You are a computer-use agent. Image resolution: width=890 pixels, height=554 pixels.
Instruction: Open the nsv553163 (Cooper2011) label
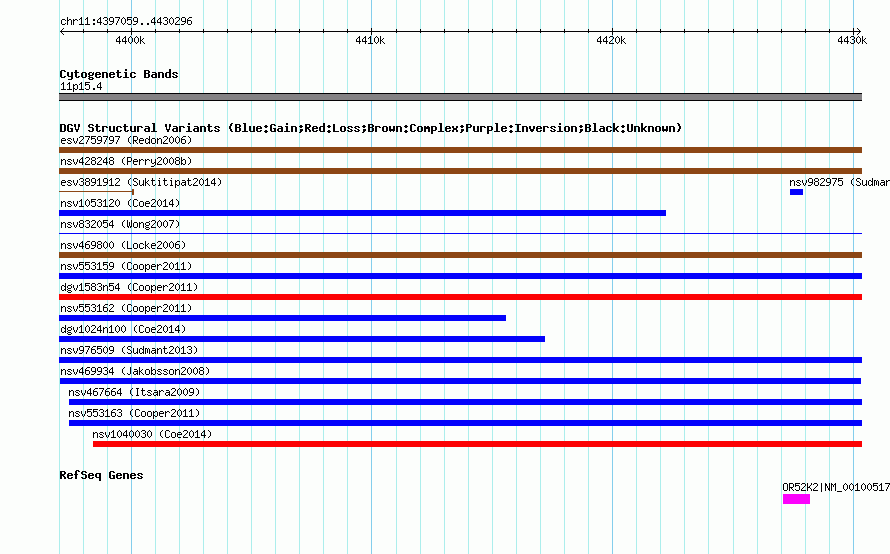point(134,413)
